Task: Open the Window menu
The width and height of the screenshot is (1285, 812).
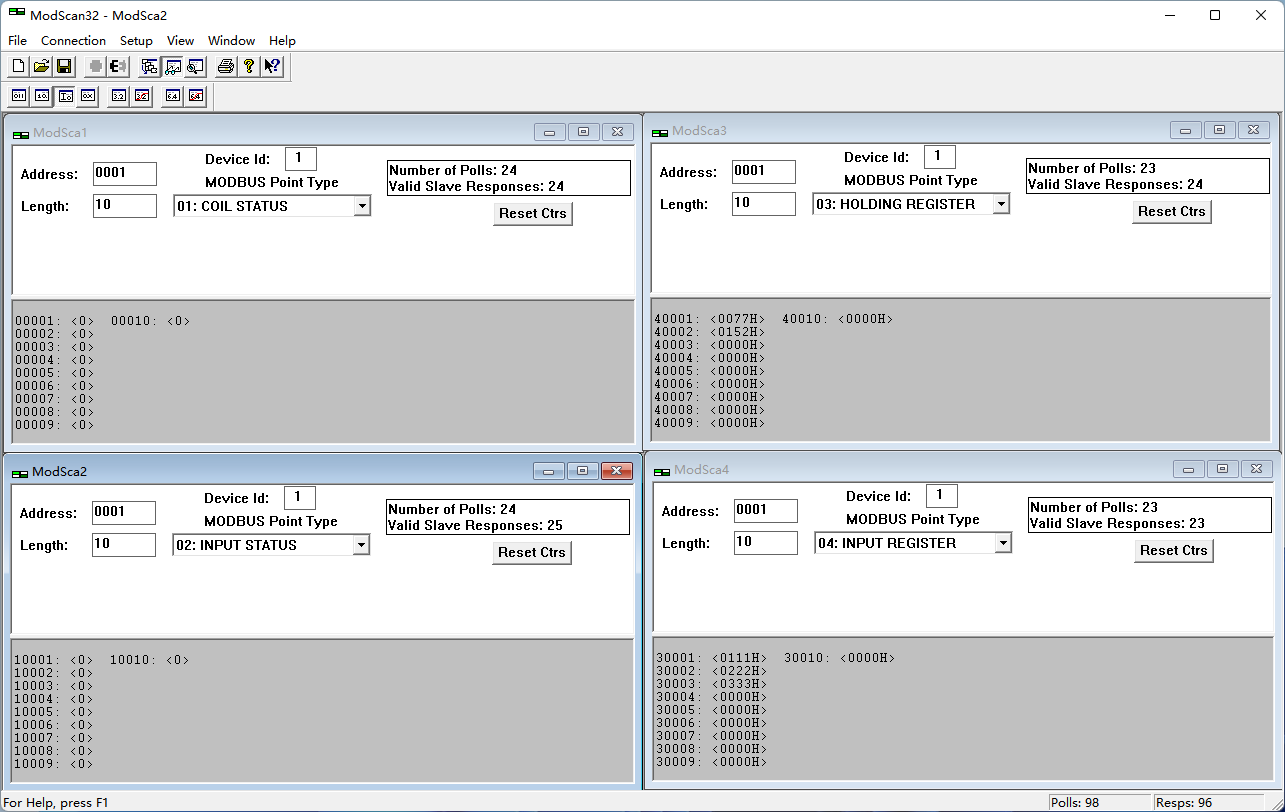Action: [231, 41]
